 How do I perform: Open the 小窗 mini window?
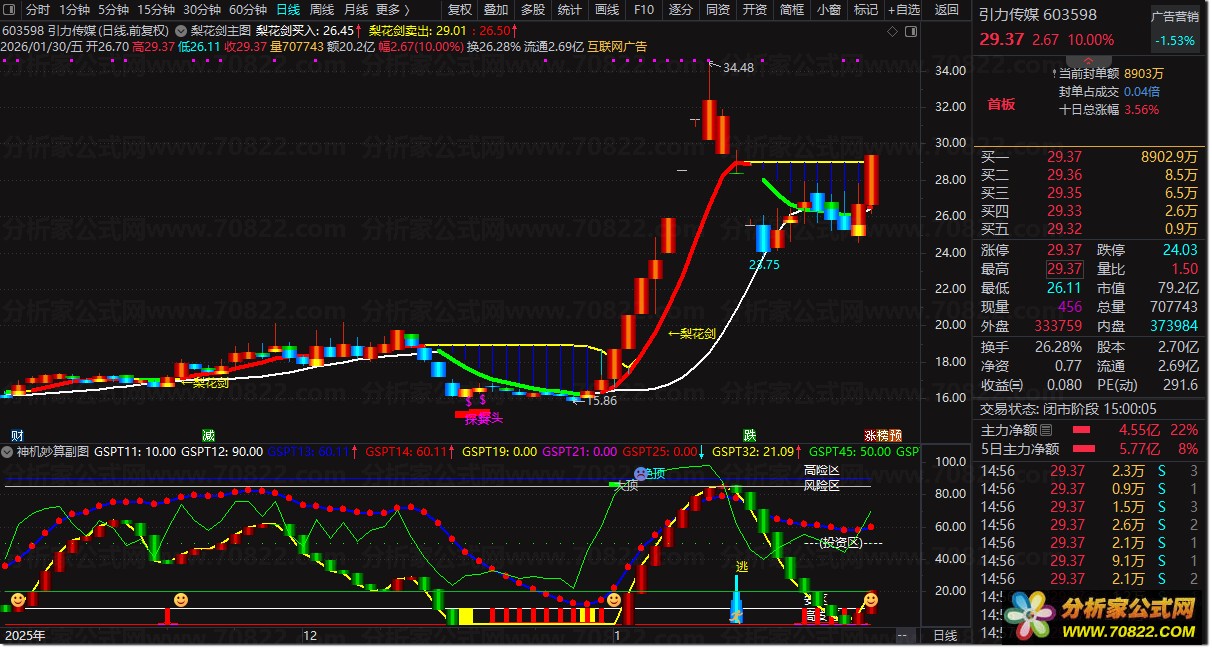click(828, 9)
